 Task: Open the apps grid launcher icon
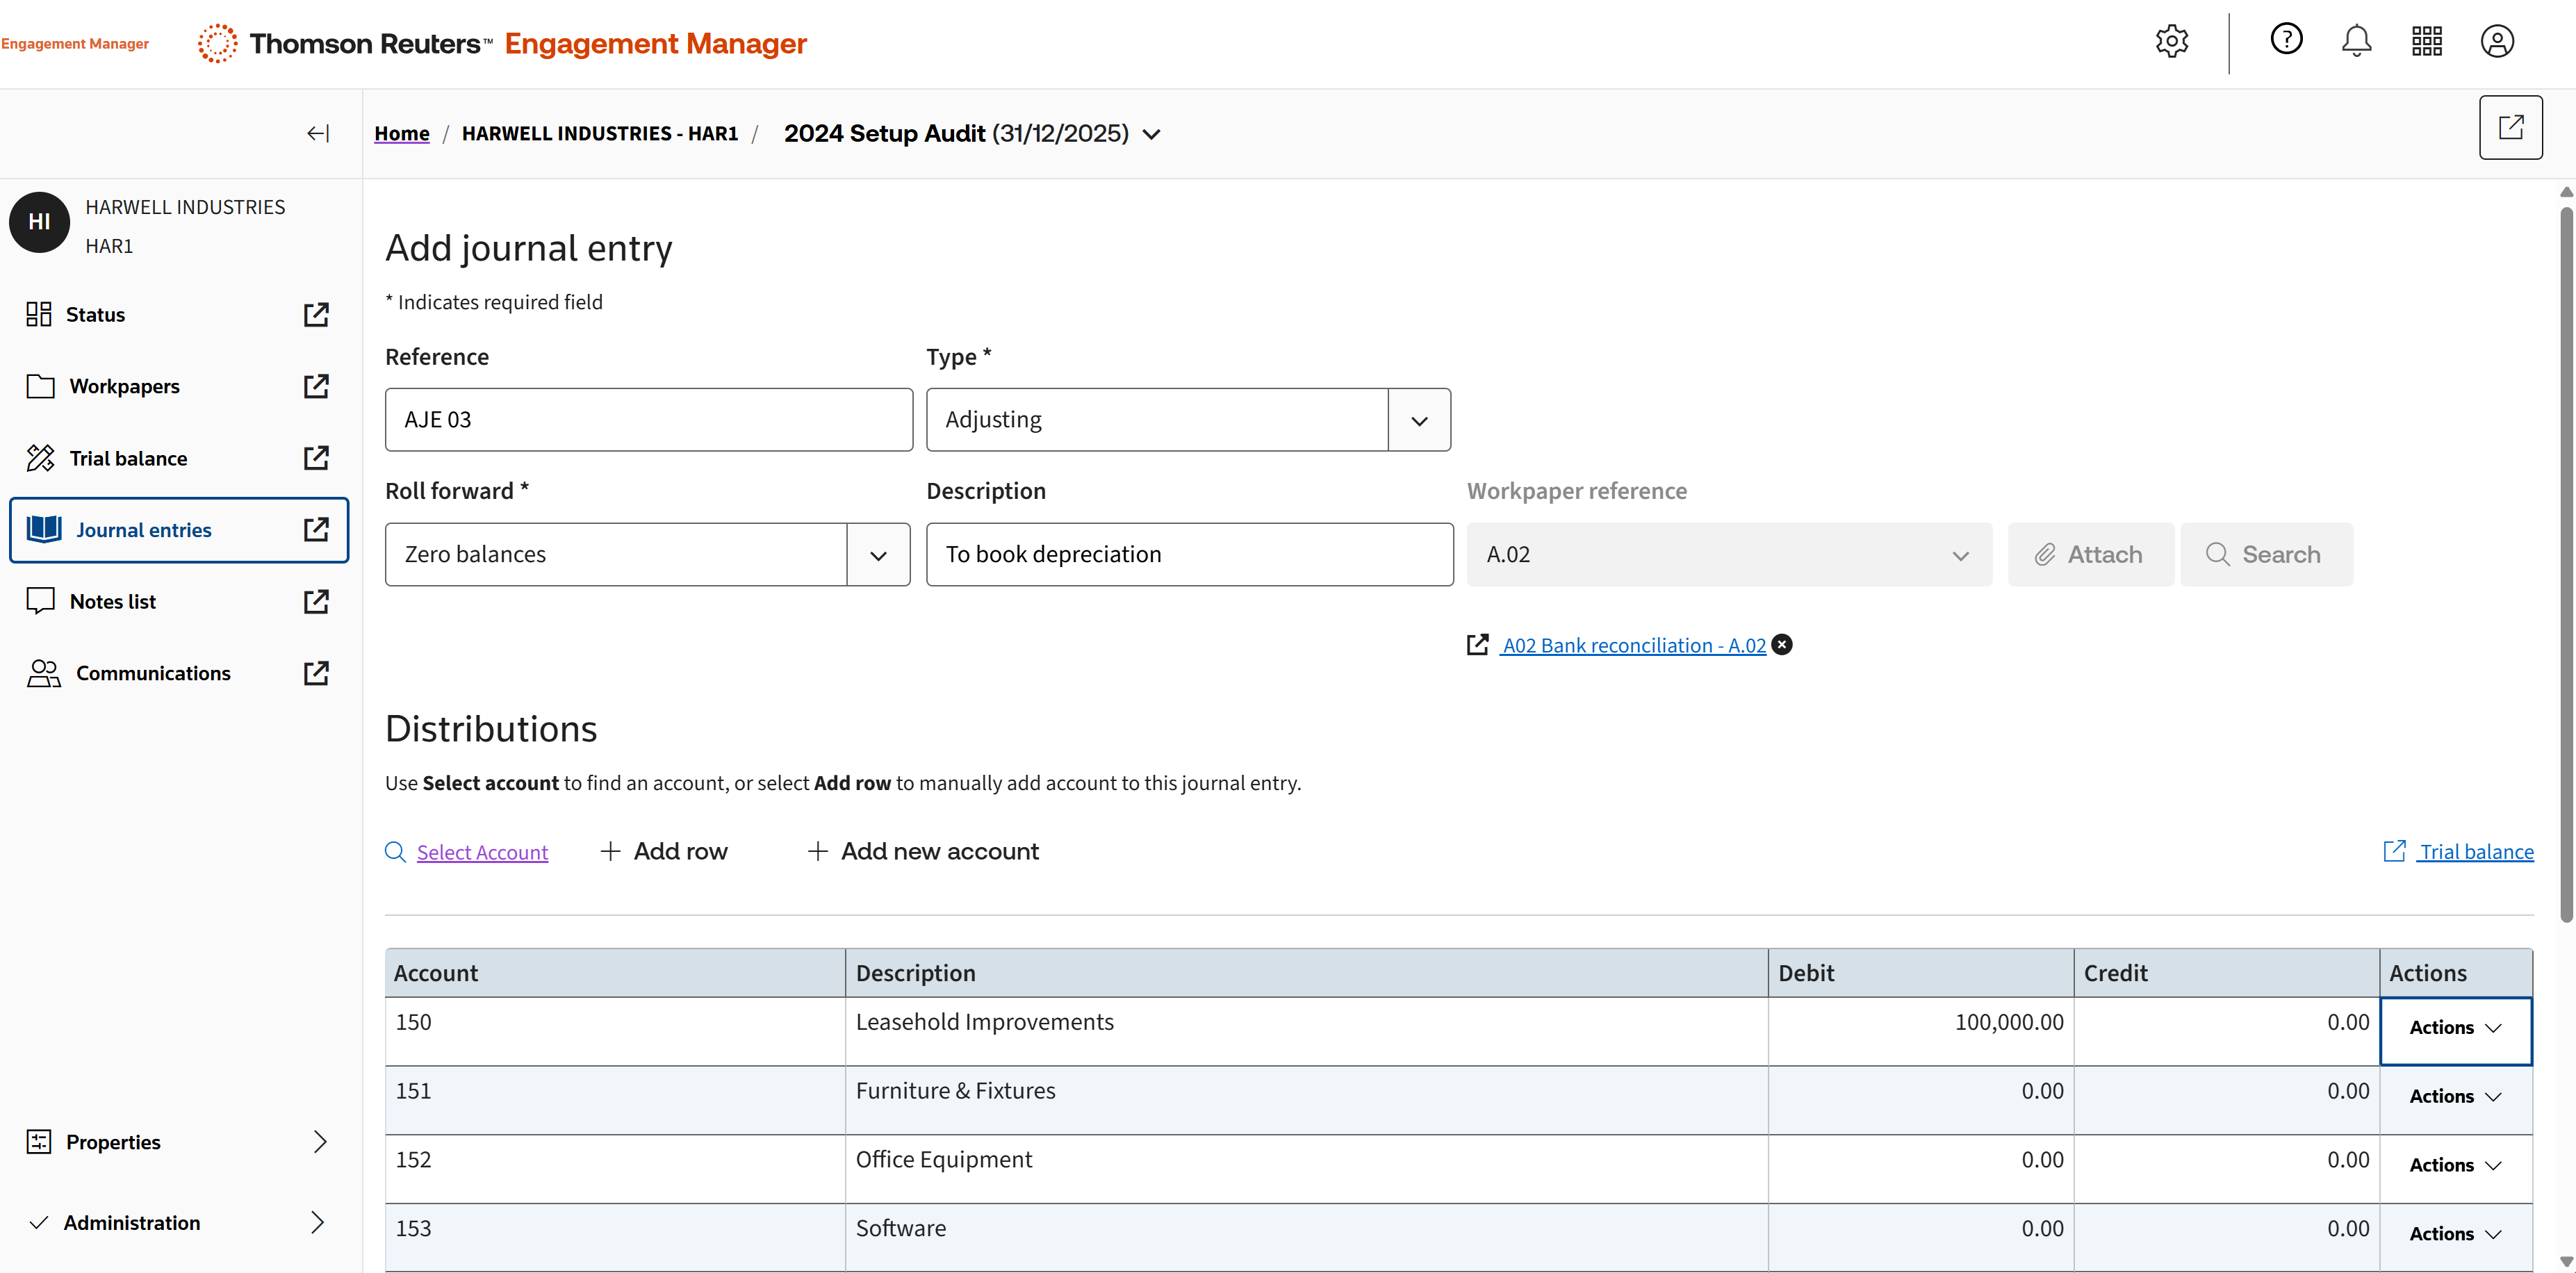tap(2426, 42)
